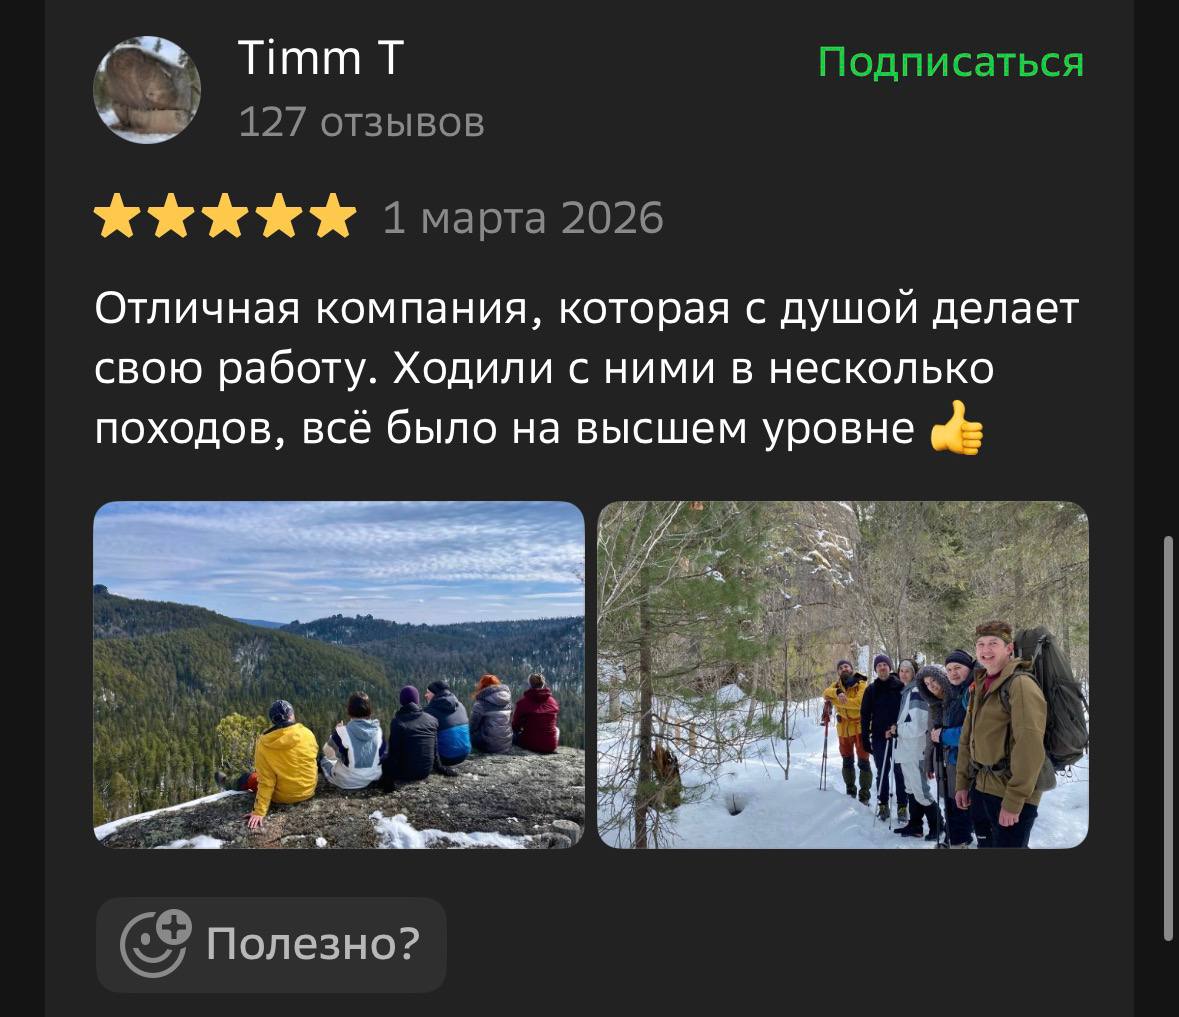This screenshot has width=1179, height=1017.
Task: Click the second yellow rating star
Action: 171,216
